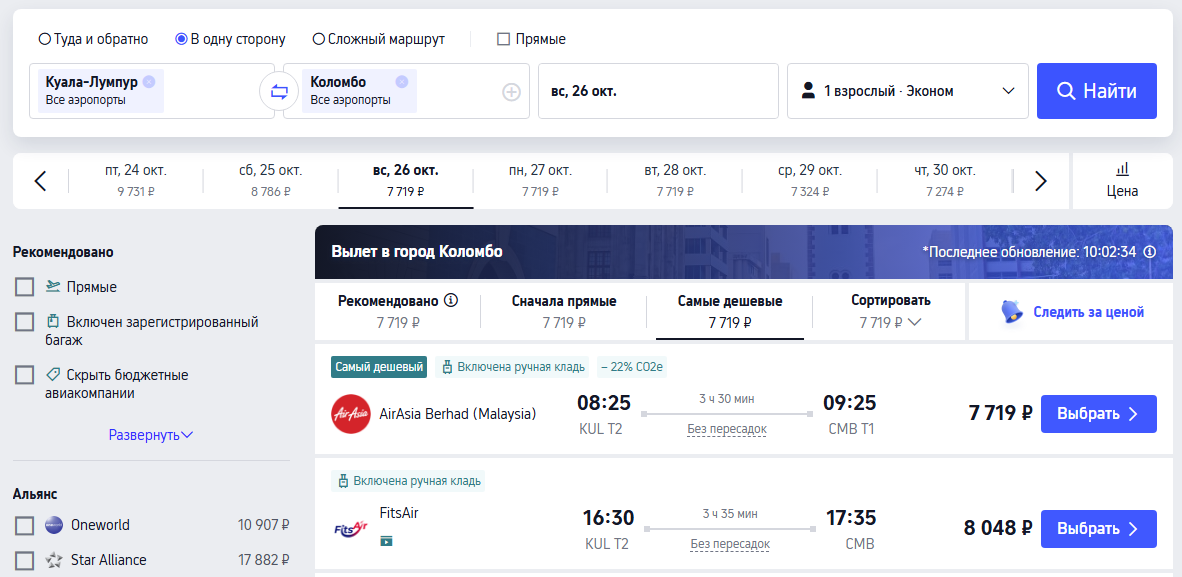
Task: Clear Коломбо destination with x icon
Action: coord(402,82)
